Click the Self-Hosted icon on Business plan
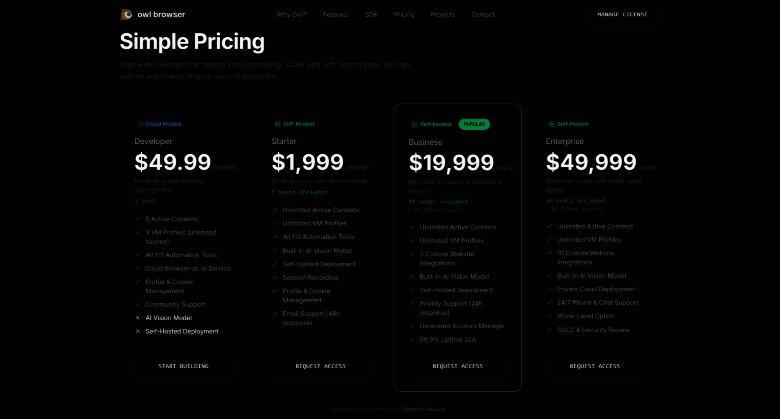The width and height of the screenshot is (780, 419). 413,124
